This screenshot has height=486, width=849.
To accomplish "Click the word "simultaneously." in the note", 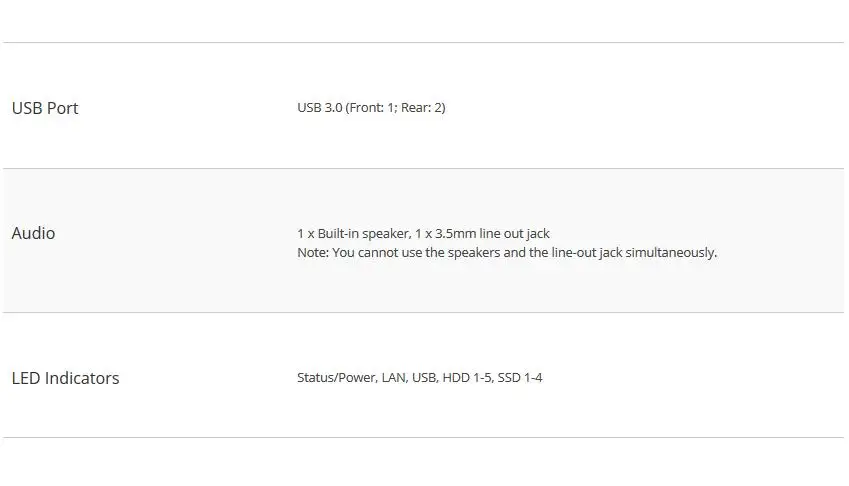I will click(671, 253).
